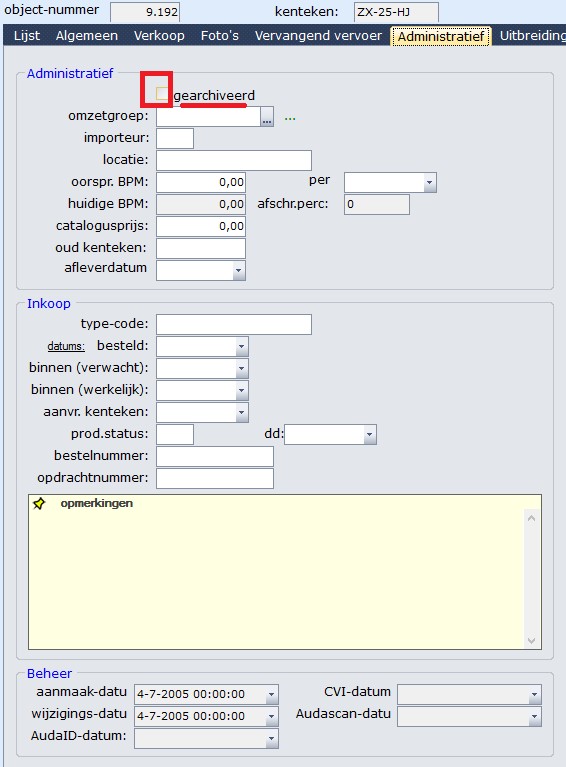Open the CVI-datum dropdown
The image size is (566, 767).
coord(535,694)
